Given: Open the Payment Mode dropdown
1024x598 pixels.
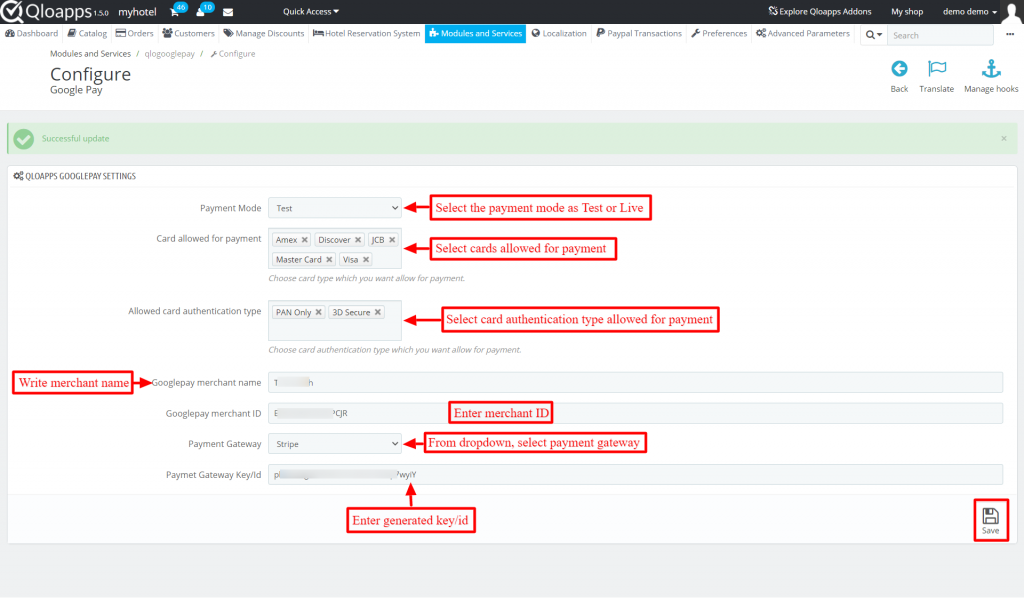Looking at the screenshot, I should (x=334, y=208).
